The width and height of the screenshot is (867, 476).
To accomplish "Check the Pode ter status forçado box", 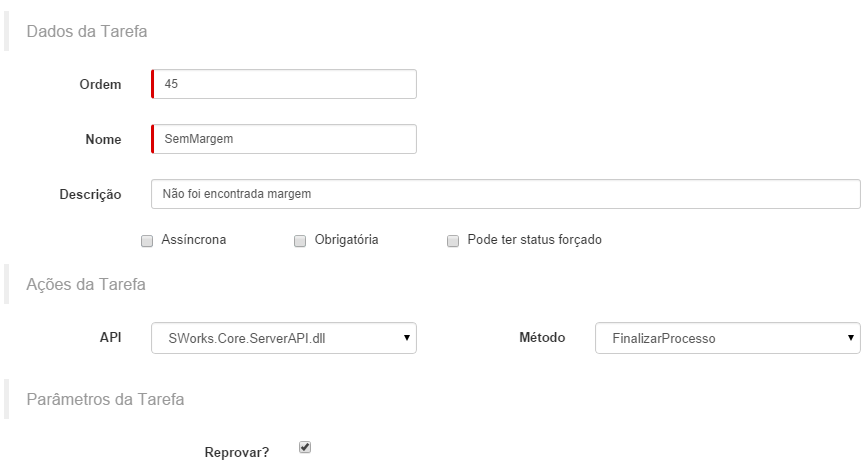I will (x=453, y=241).
